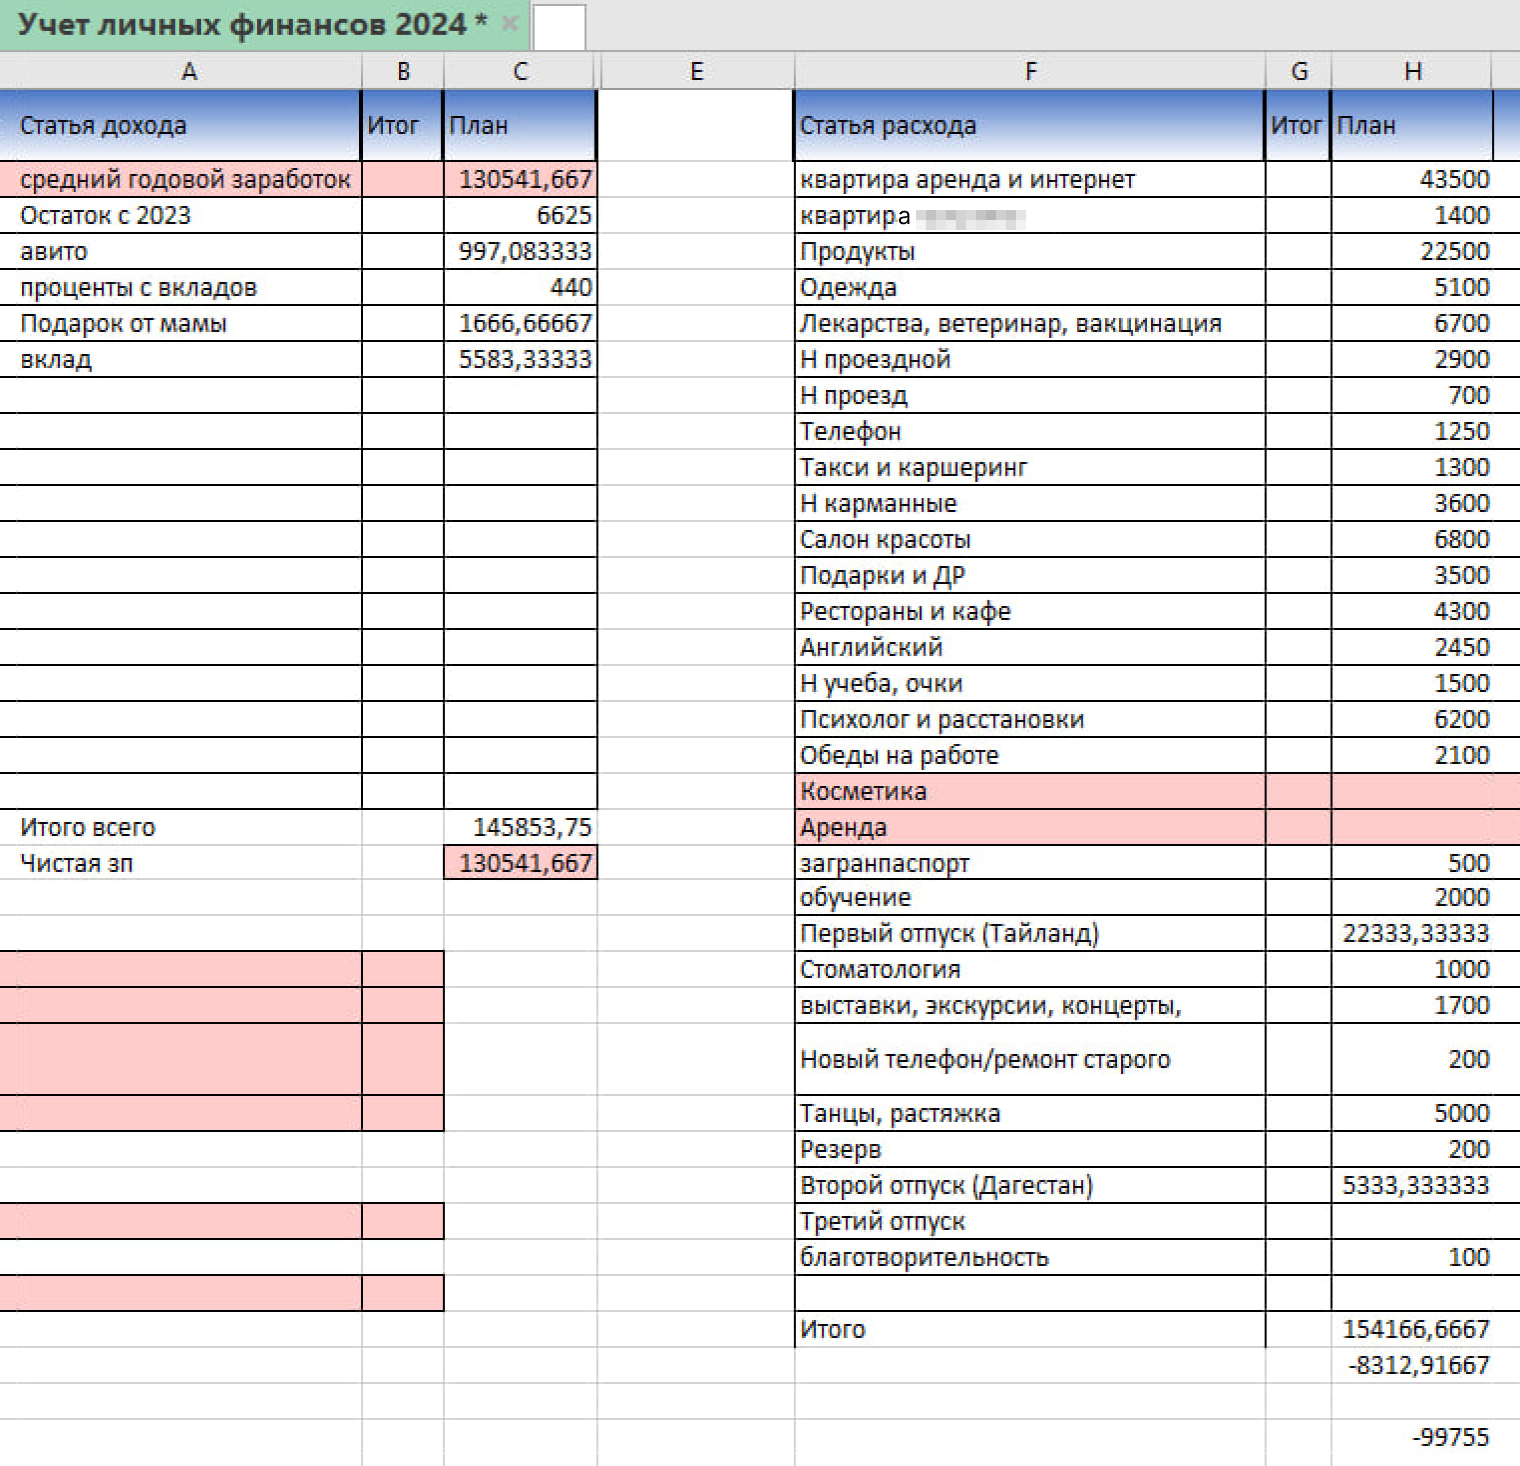Click plan value 997,083333

click(x=520, y=251)
